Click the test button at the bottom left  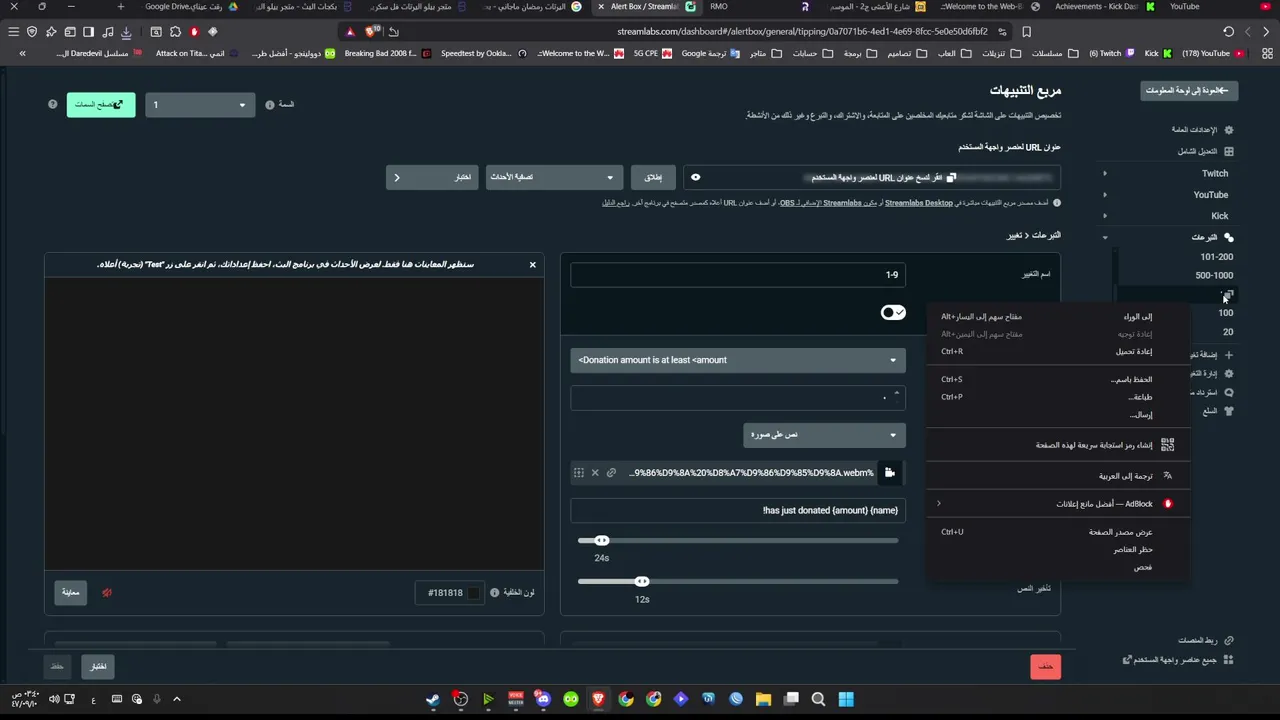coord(98,666)
